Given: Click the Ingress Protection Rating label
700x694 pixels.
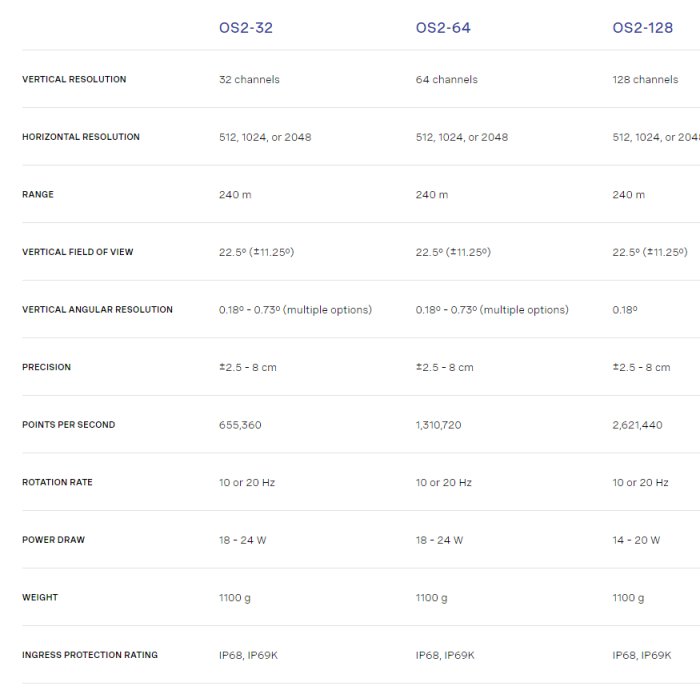Looking at the screenshot, I should (90, 656).
